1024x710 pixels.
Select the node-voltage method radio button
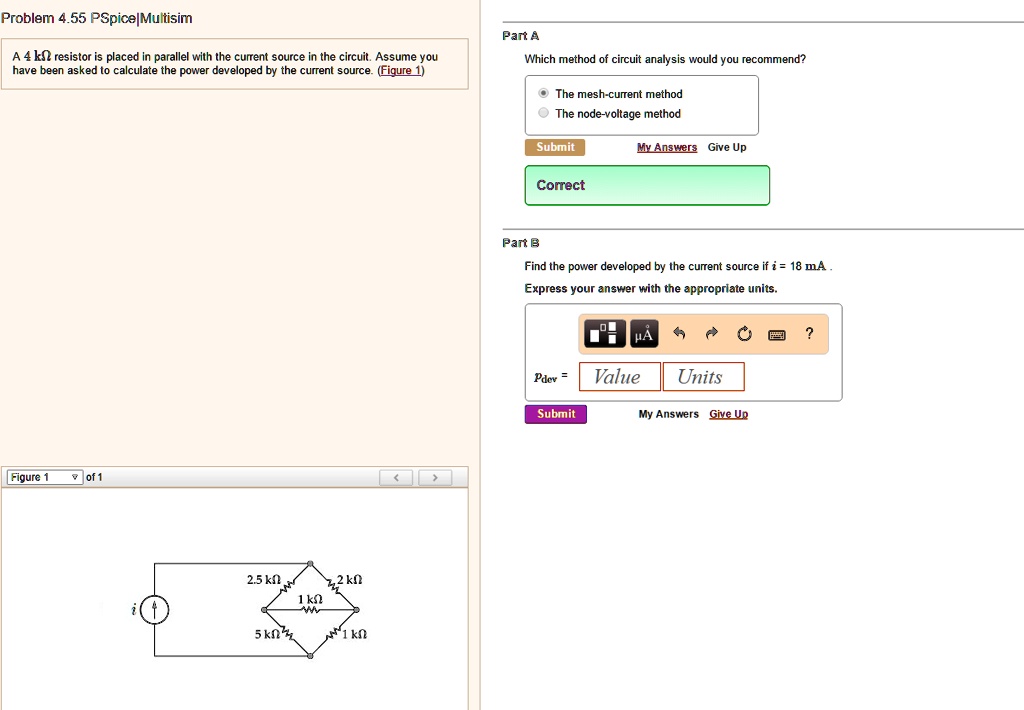(x=543, y=113)
